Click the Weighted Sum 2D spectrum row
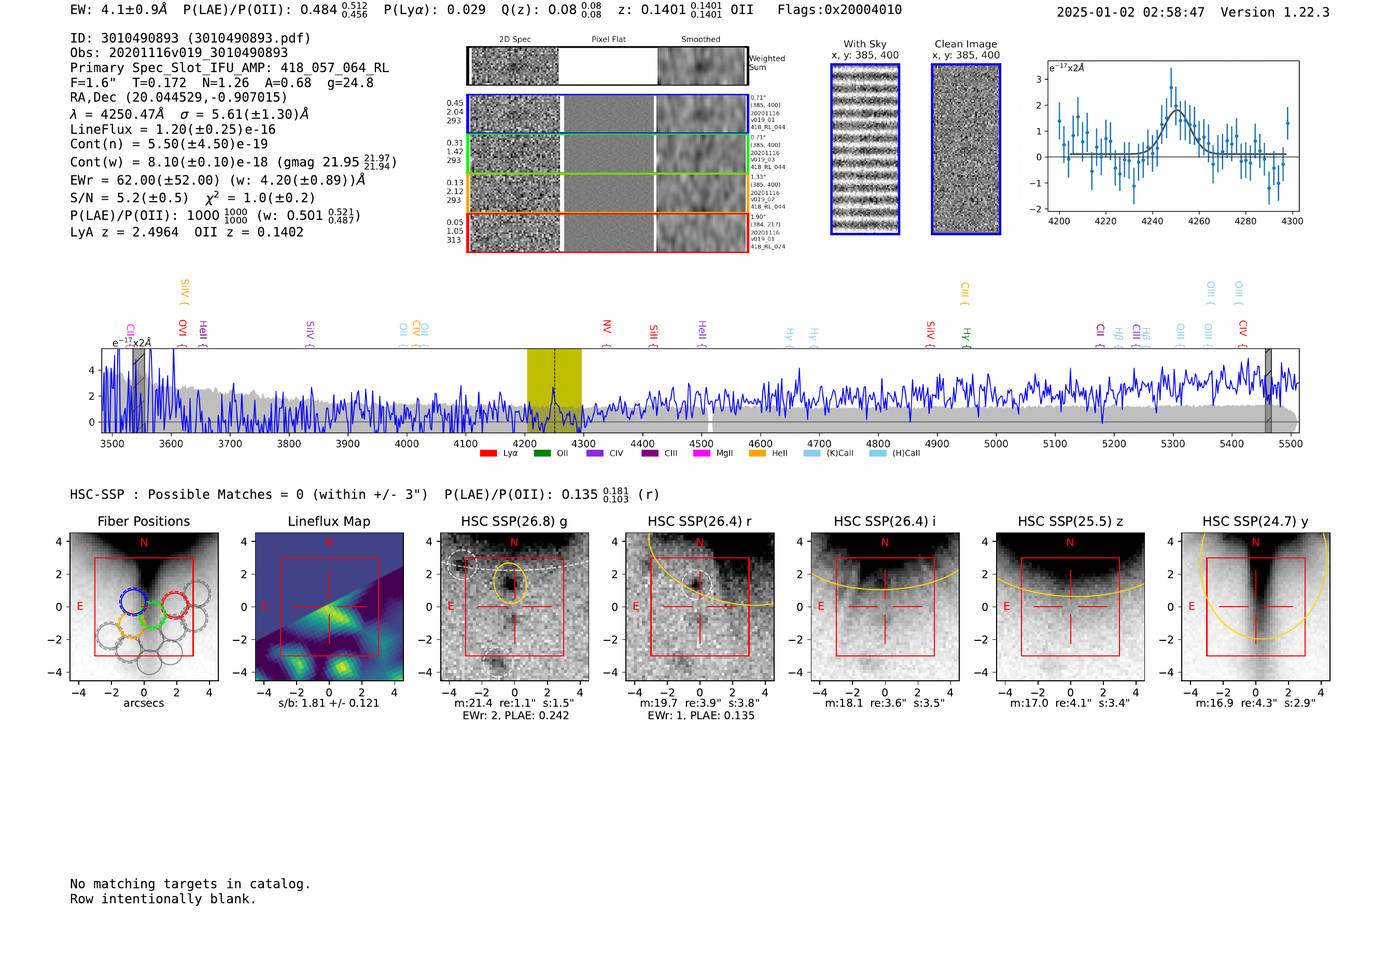The width and height of the screenshot is (1400, 953). click(x=607, y=66)
